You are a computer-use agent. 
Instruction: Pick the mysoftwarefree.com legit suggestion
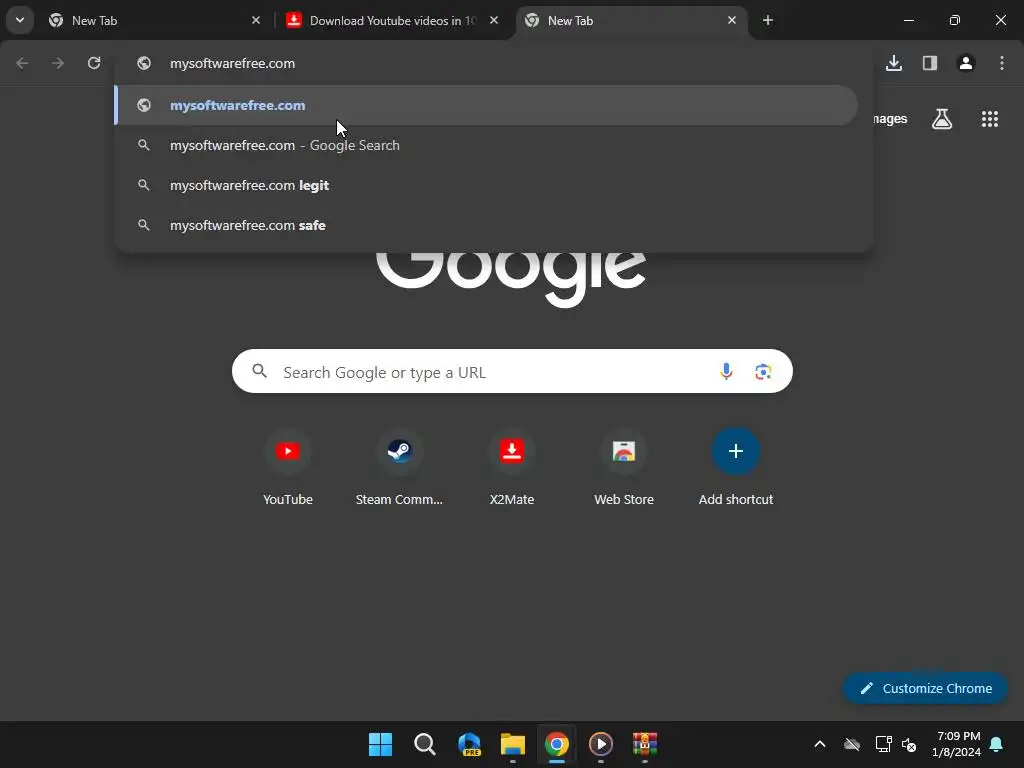[487, 185]
